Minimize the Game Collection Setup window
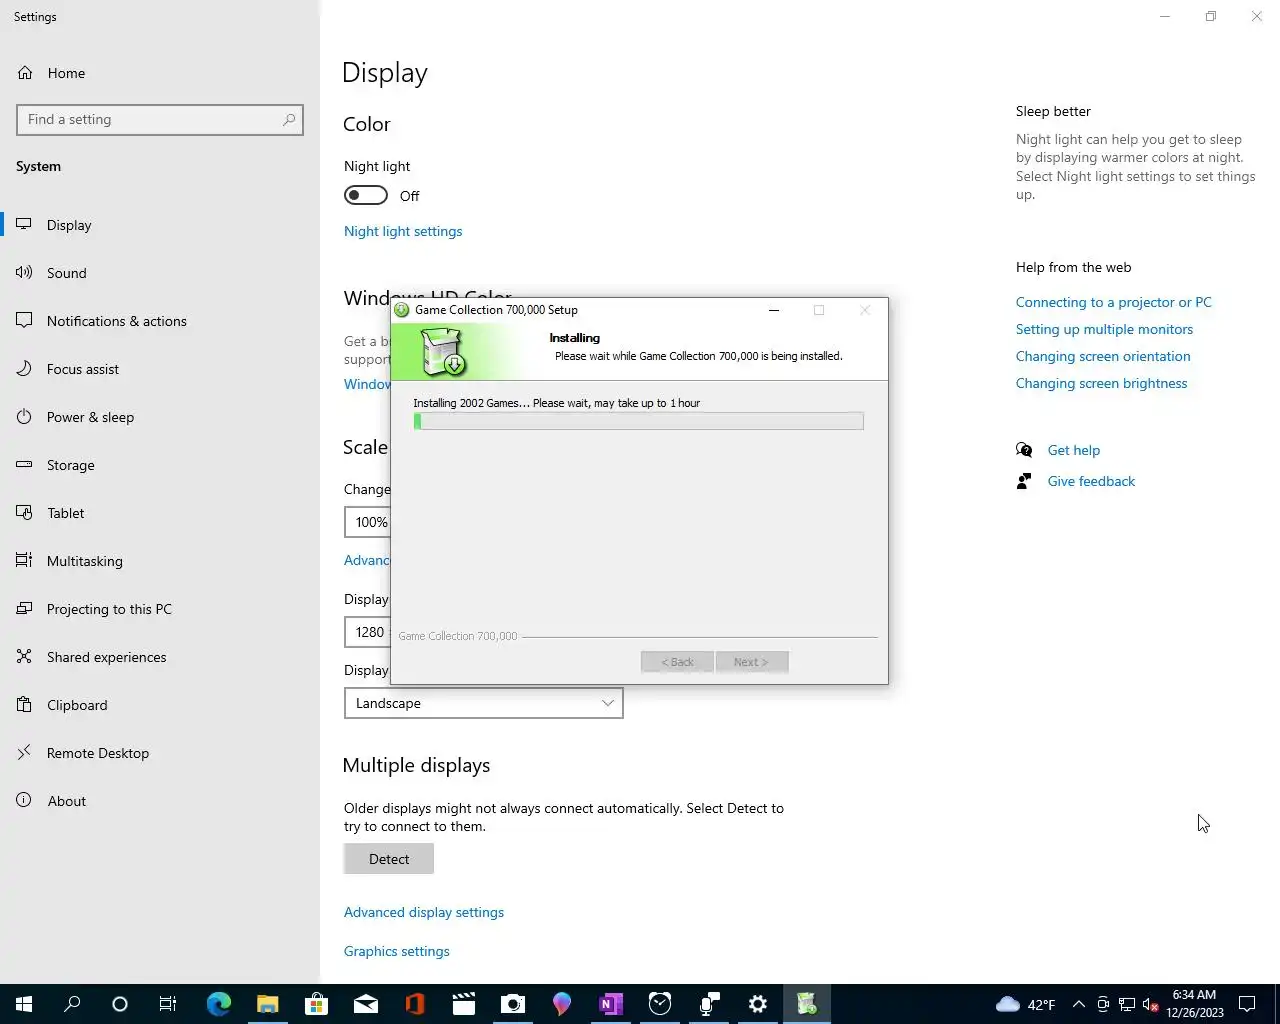This screenshot has height=1024, width=1280. [x=773, y=310]
